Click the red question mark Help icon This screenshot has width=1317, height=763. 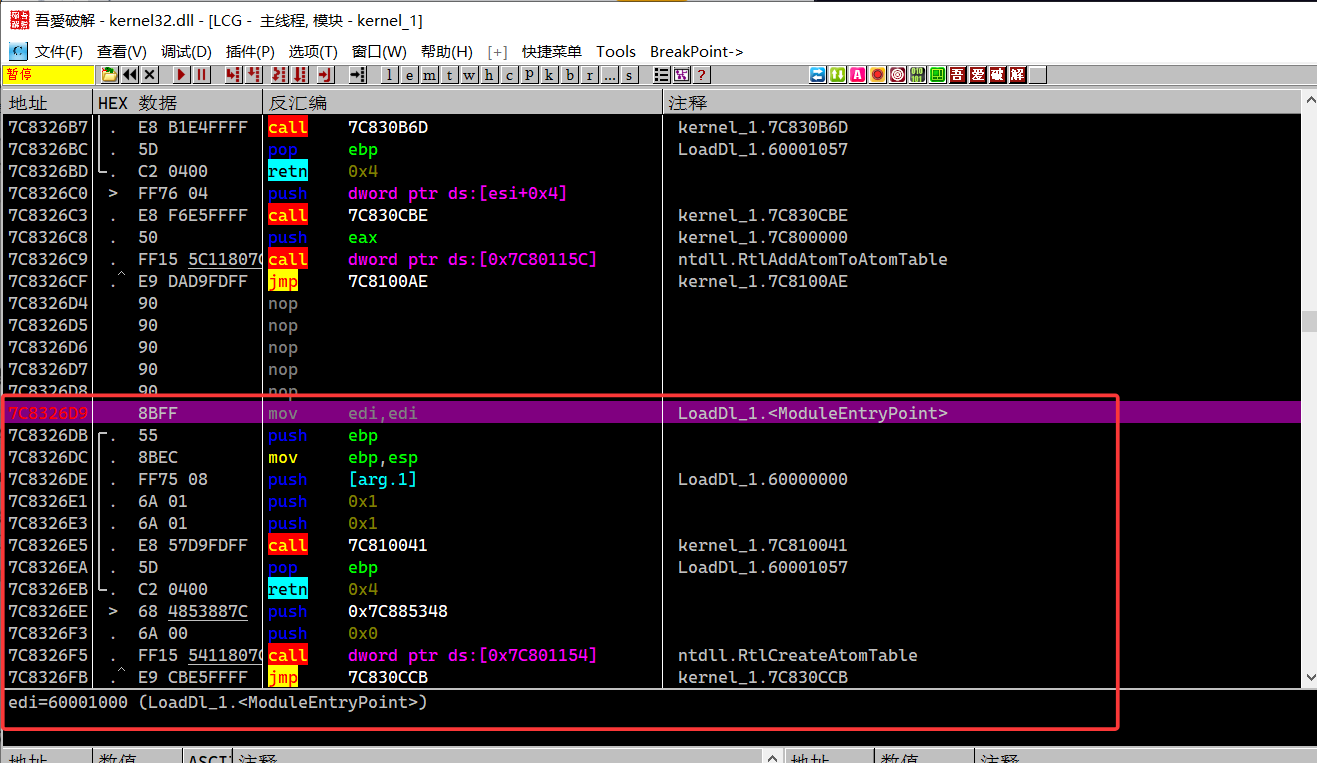click(701, 75)
